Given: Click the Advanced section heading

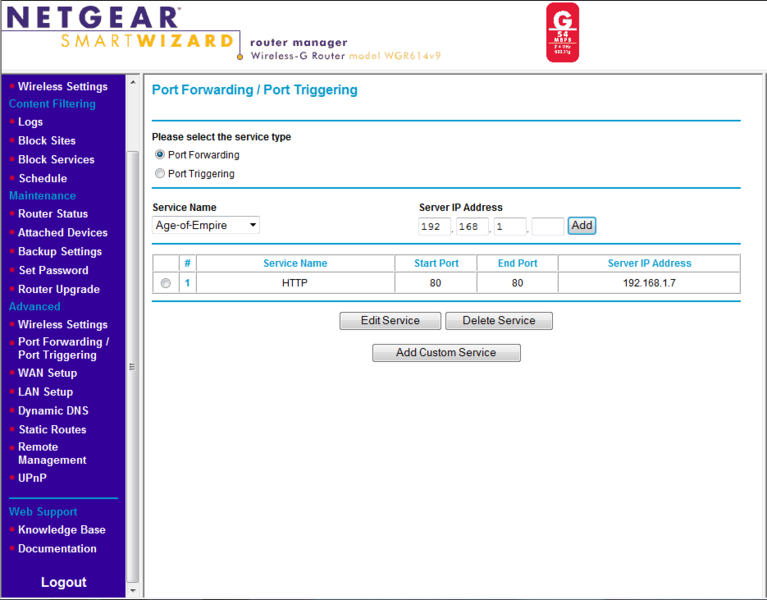Looking at the screenshot, I should click(35, 307).
